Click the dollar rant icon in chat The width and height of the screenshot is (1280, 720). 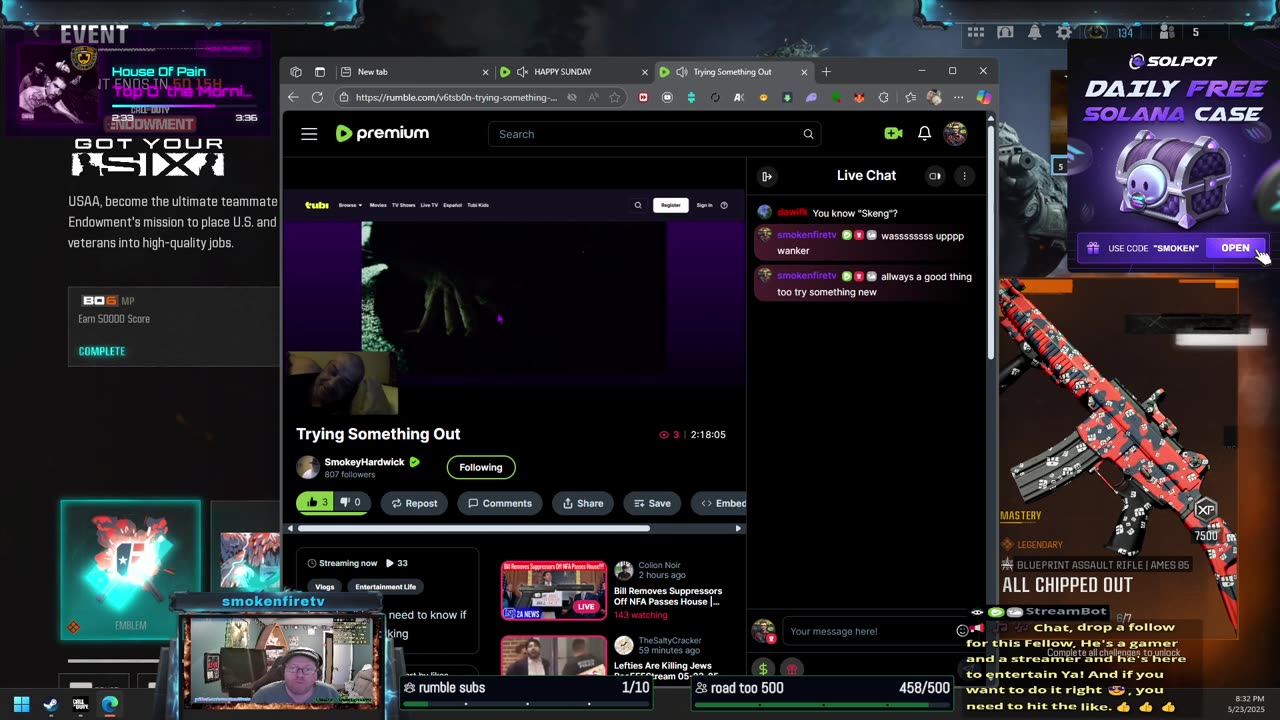[x=764, y=668]
